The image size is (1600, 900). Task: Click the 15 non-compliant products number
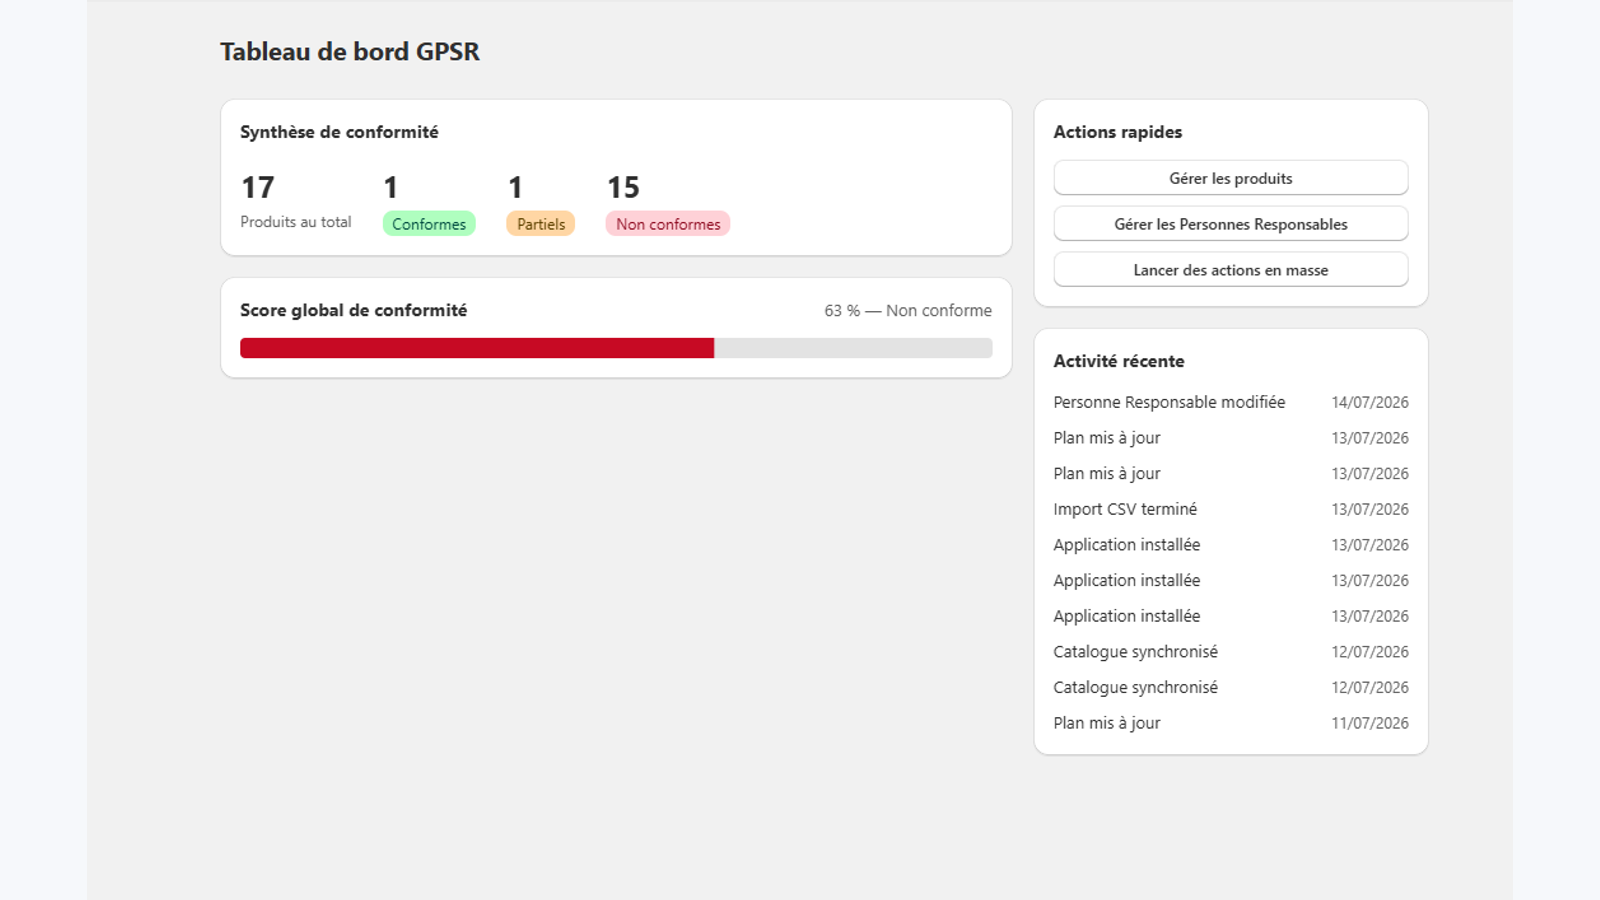pyautogui.click(x=623, y=187)
